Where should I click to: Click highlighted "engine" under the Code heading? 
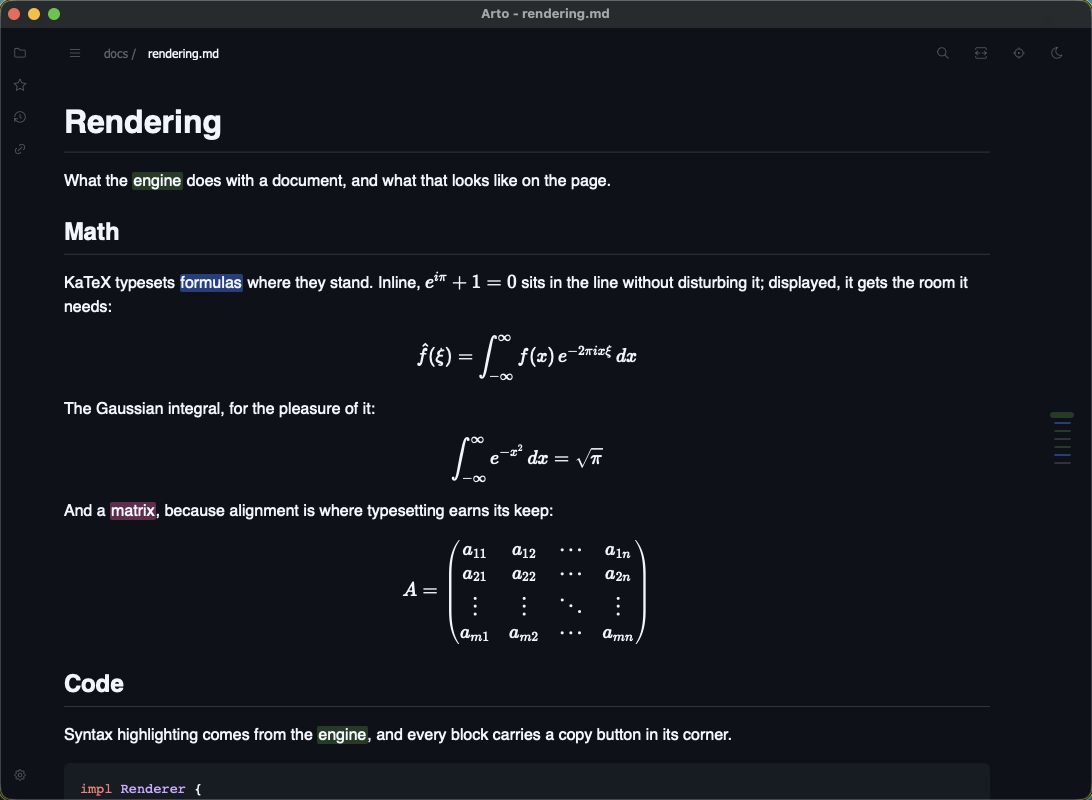click(x=342, y=735)
